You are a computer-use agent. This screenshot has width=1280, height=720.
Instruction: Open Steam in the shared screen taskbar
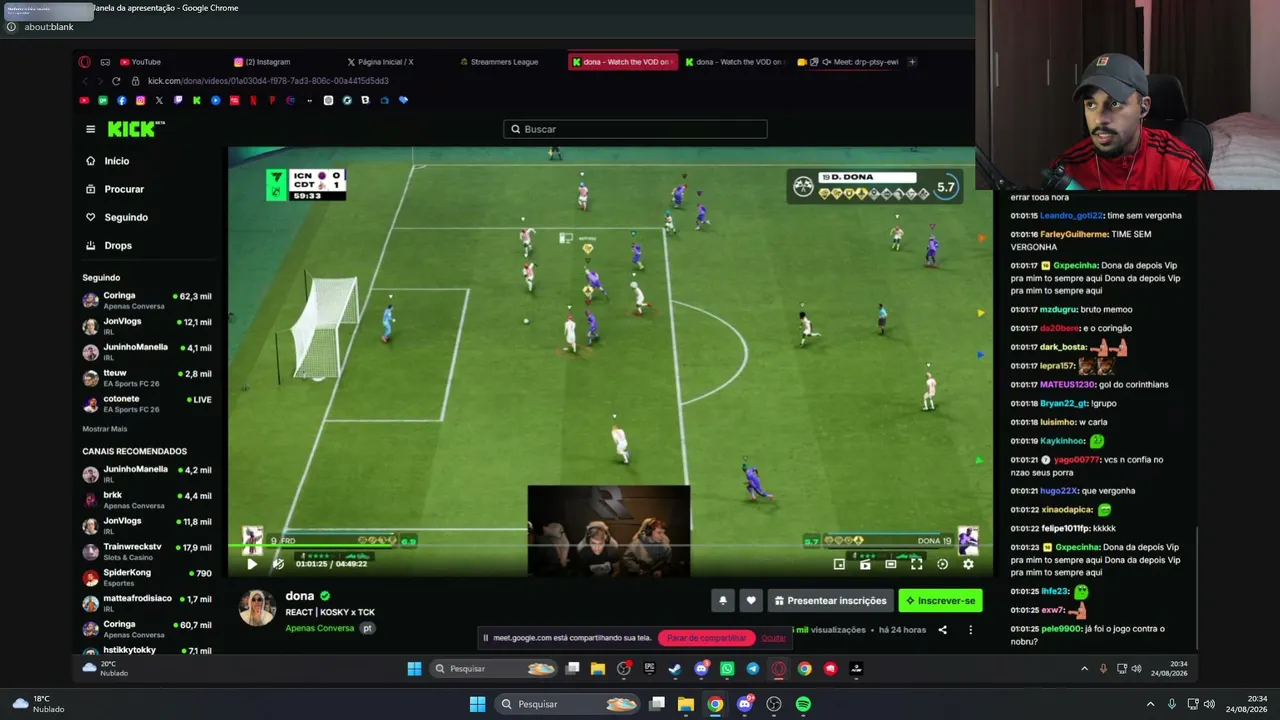point(675,669)
